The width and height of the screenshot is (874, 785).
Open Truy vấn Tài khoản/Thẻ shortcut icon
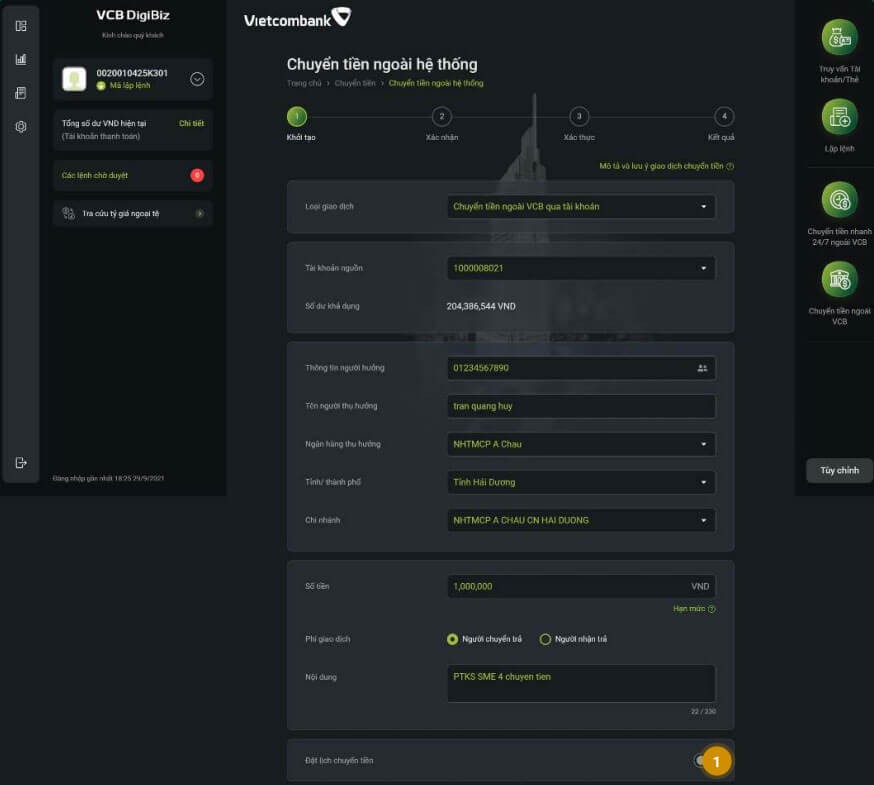(839, 38)
